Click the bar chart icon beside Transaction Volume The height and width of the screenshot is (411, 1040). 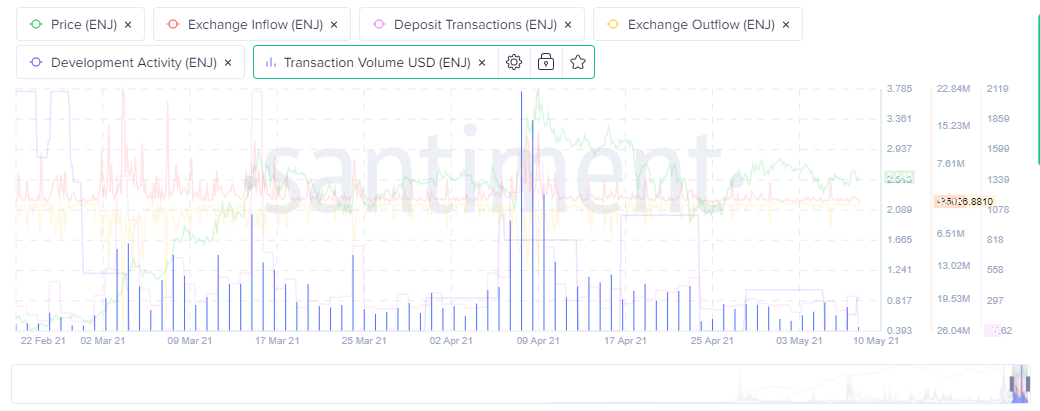point(271,62)
